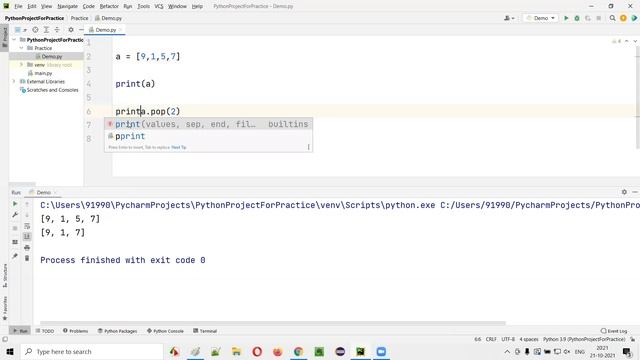Switch to the Demo.py editor tab

105,30
